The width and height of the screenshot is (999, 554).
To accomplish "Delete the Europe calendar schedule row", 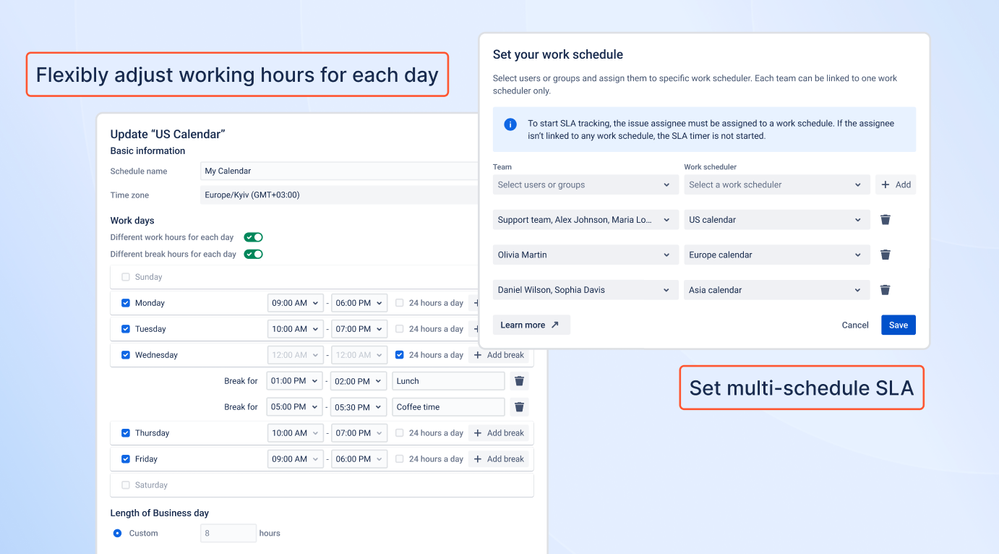I will pos(885,255).
